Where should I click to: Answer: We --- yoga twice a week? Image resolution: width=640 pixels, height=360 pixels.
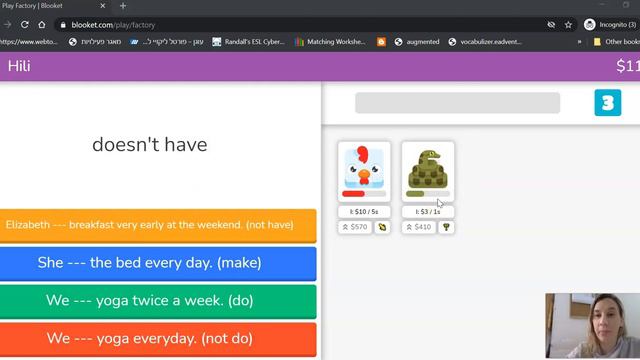(x=158, y=301)
